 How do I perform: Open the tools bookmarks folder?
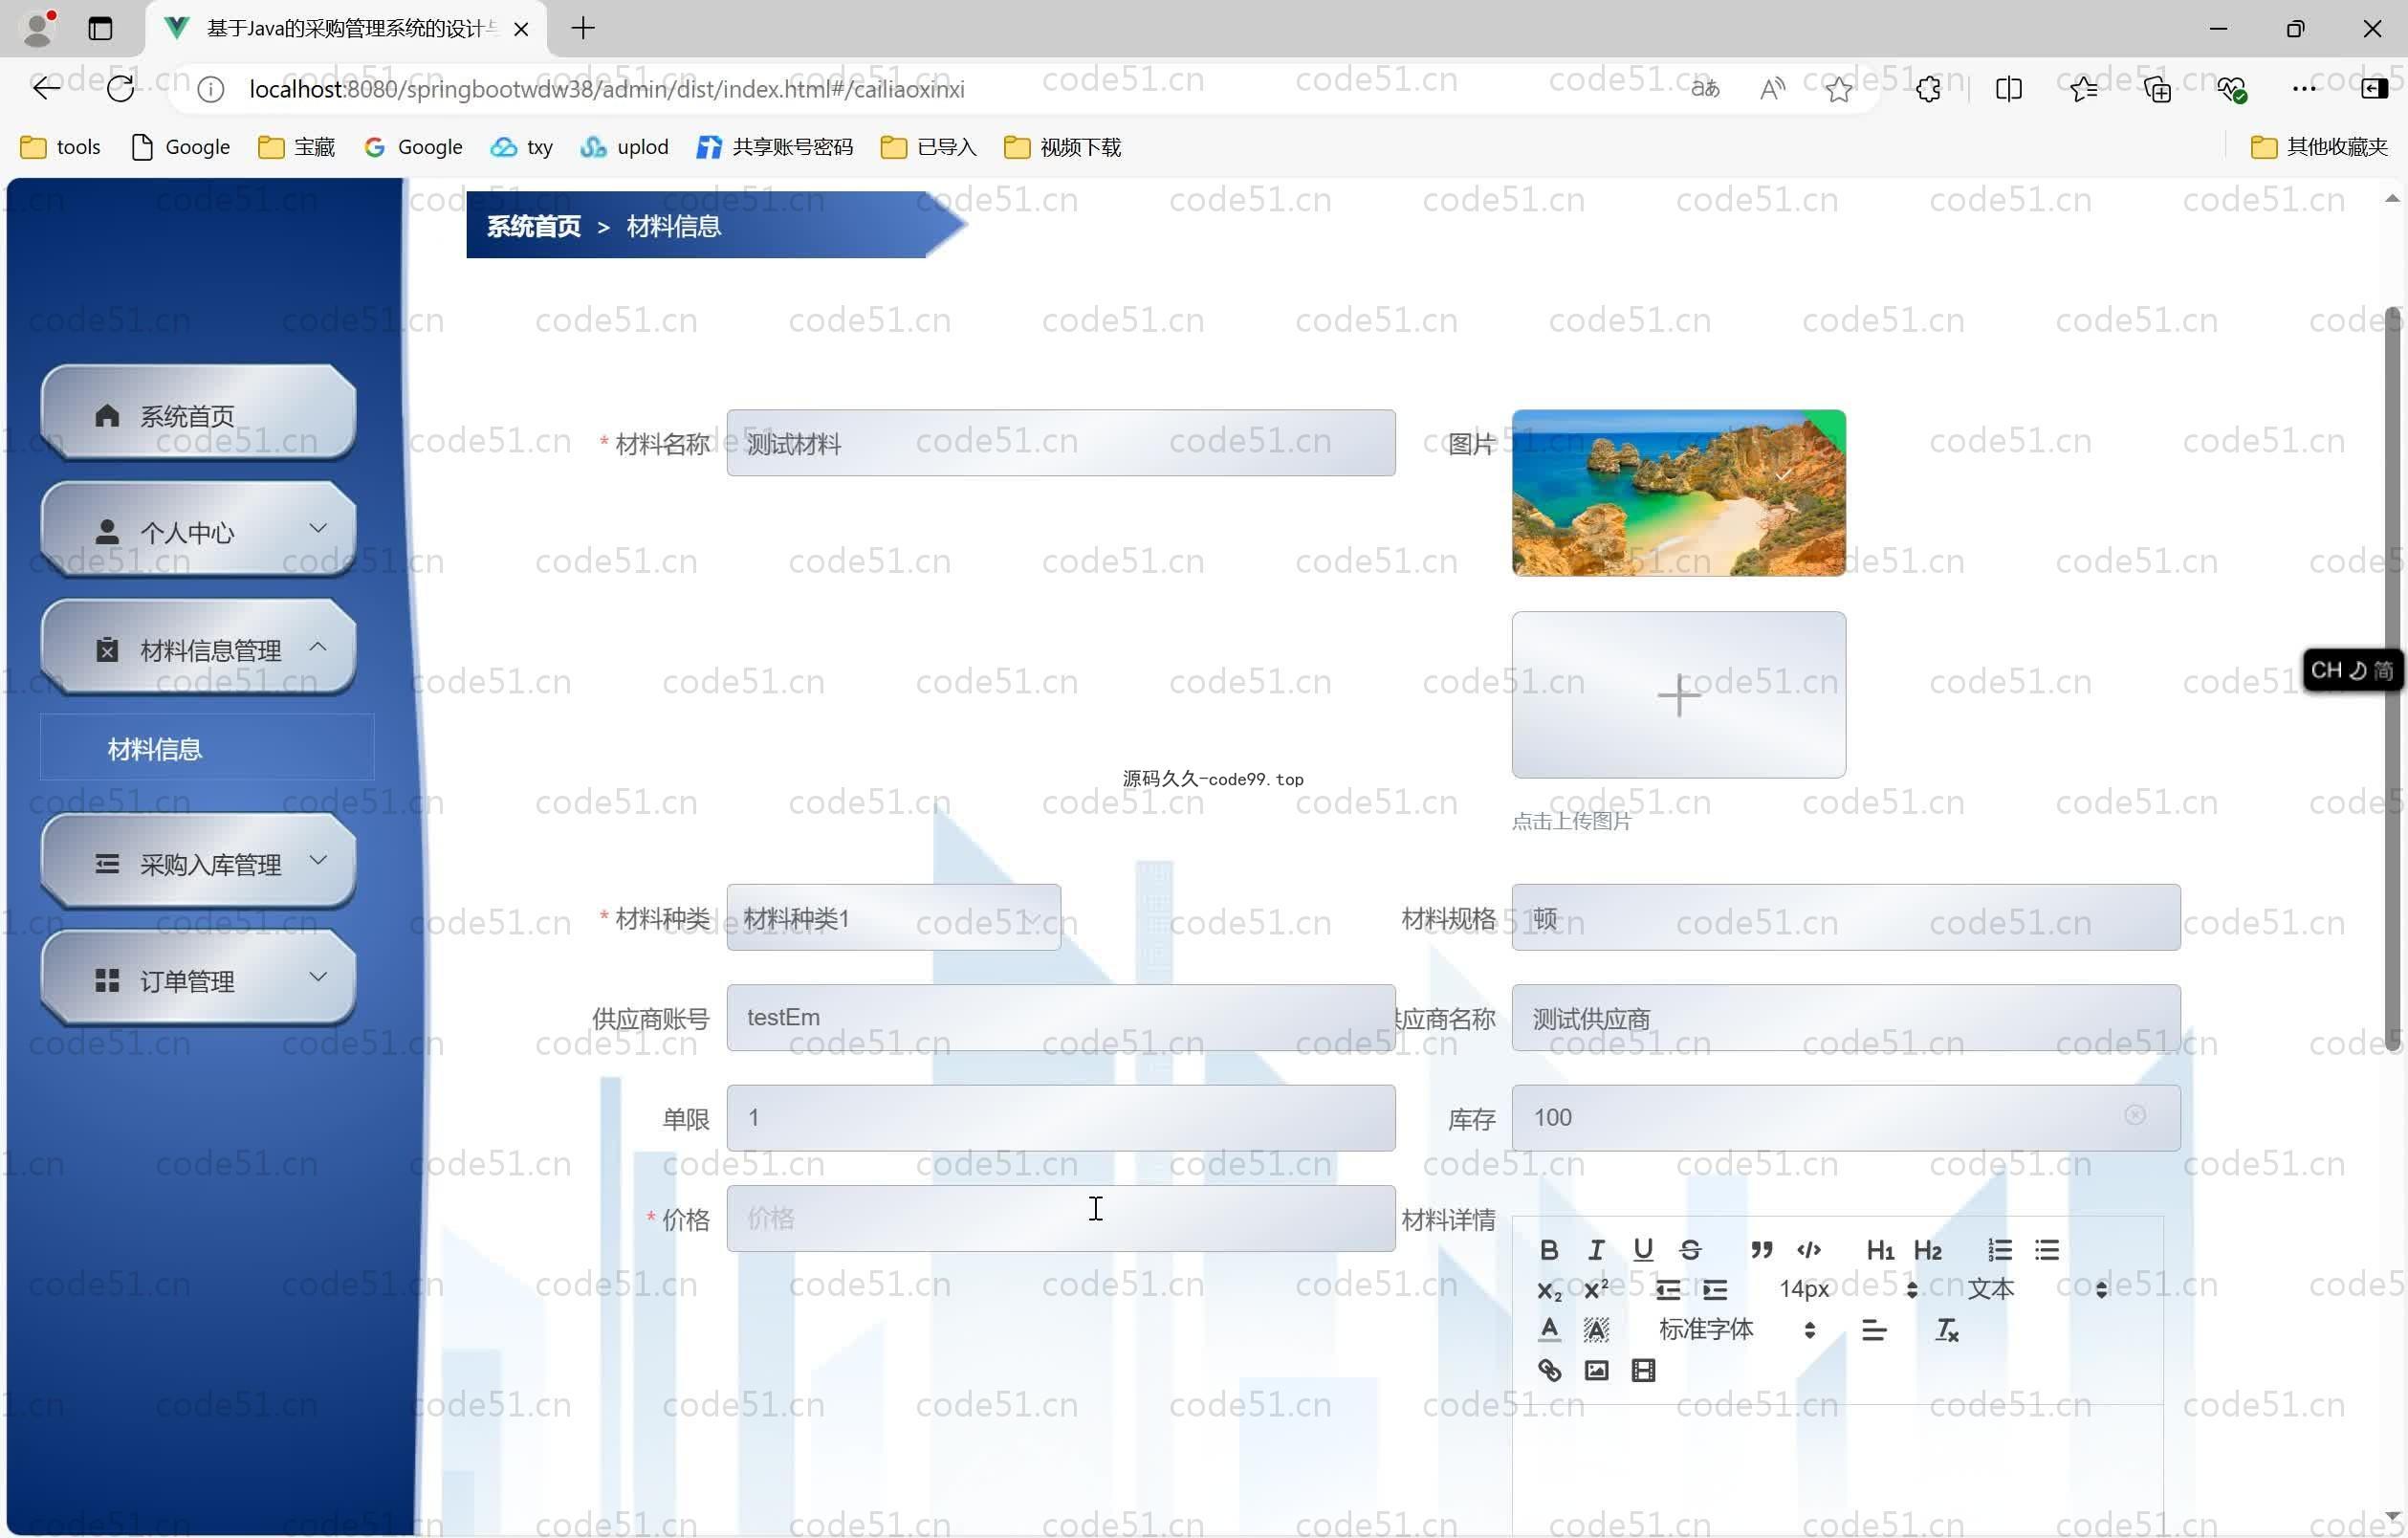pyautogui.click(x=60, y=147)
